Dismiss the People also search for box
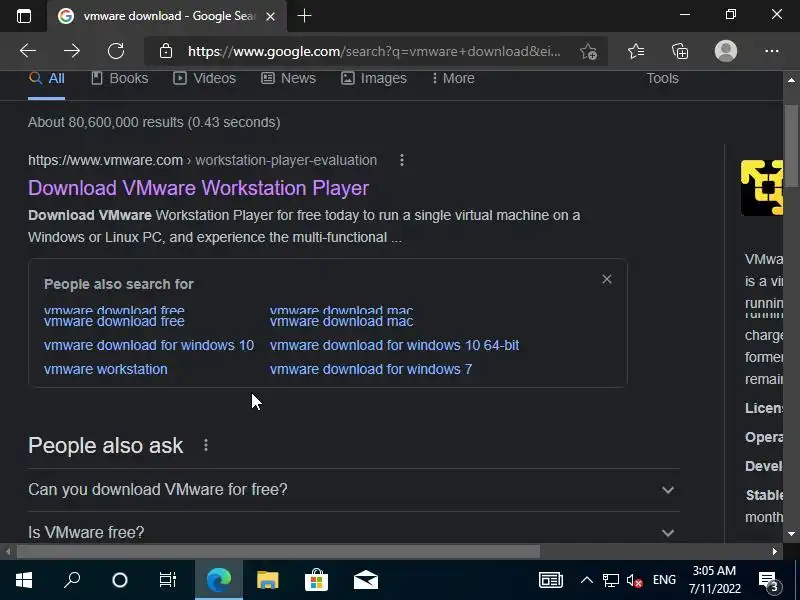800x600 pixels. 607,279
